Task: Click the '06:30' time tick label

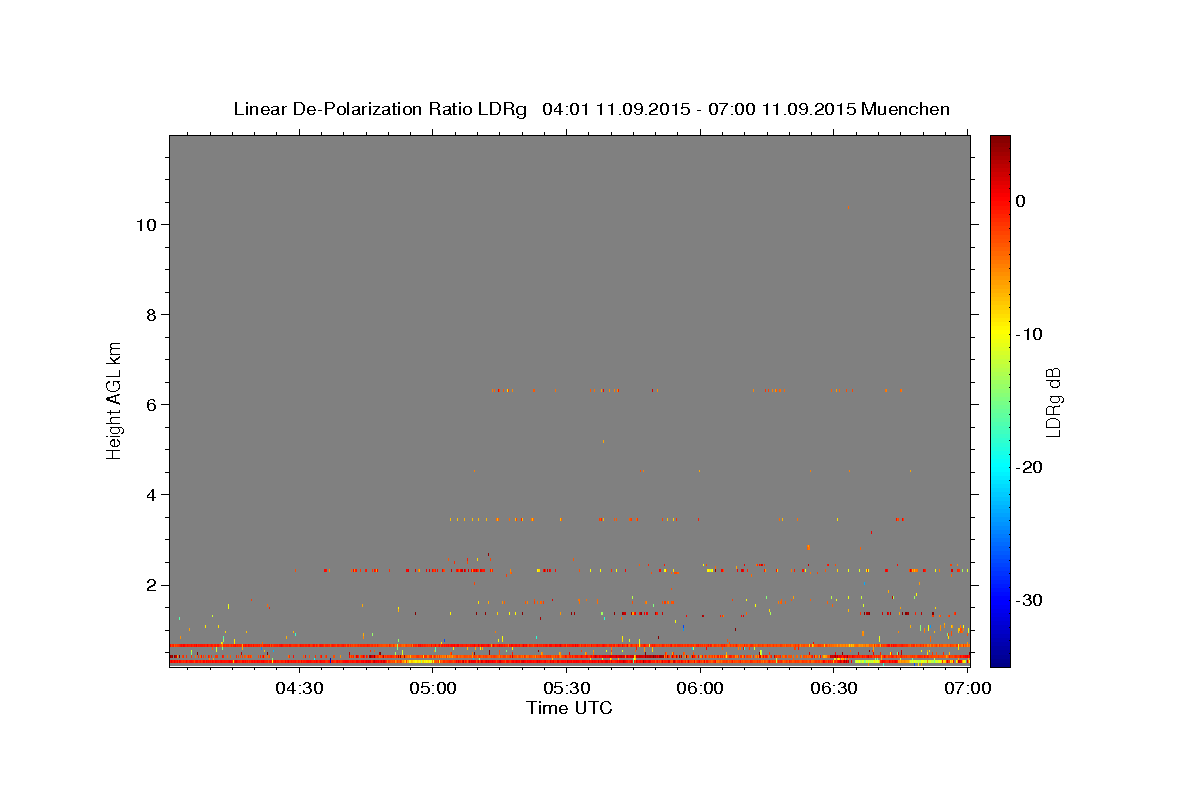Action: click(834, 688)
